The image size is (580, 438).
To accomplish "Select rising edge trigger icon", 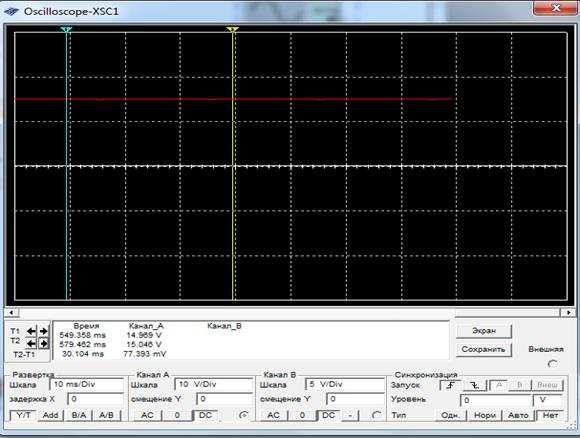I will pos(450,385).
